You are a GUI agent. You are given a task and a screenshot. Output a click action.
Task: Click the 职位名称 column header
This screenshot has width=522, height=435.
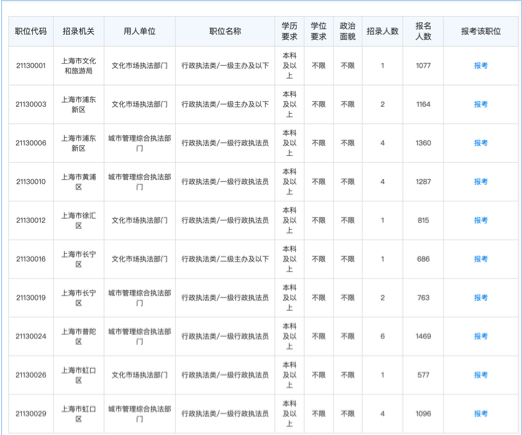coord(225,31)
